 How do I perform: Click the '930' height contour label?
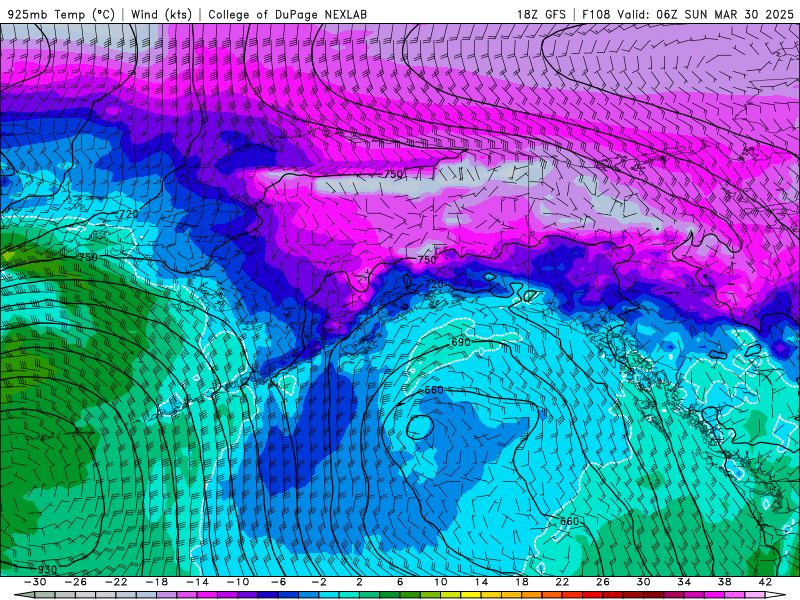pyautogui.click(x=47, y=569)
